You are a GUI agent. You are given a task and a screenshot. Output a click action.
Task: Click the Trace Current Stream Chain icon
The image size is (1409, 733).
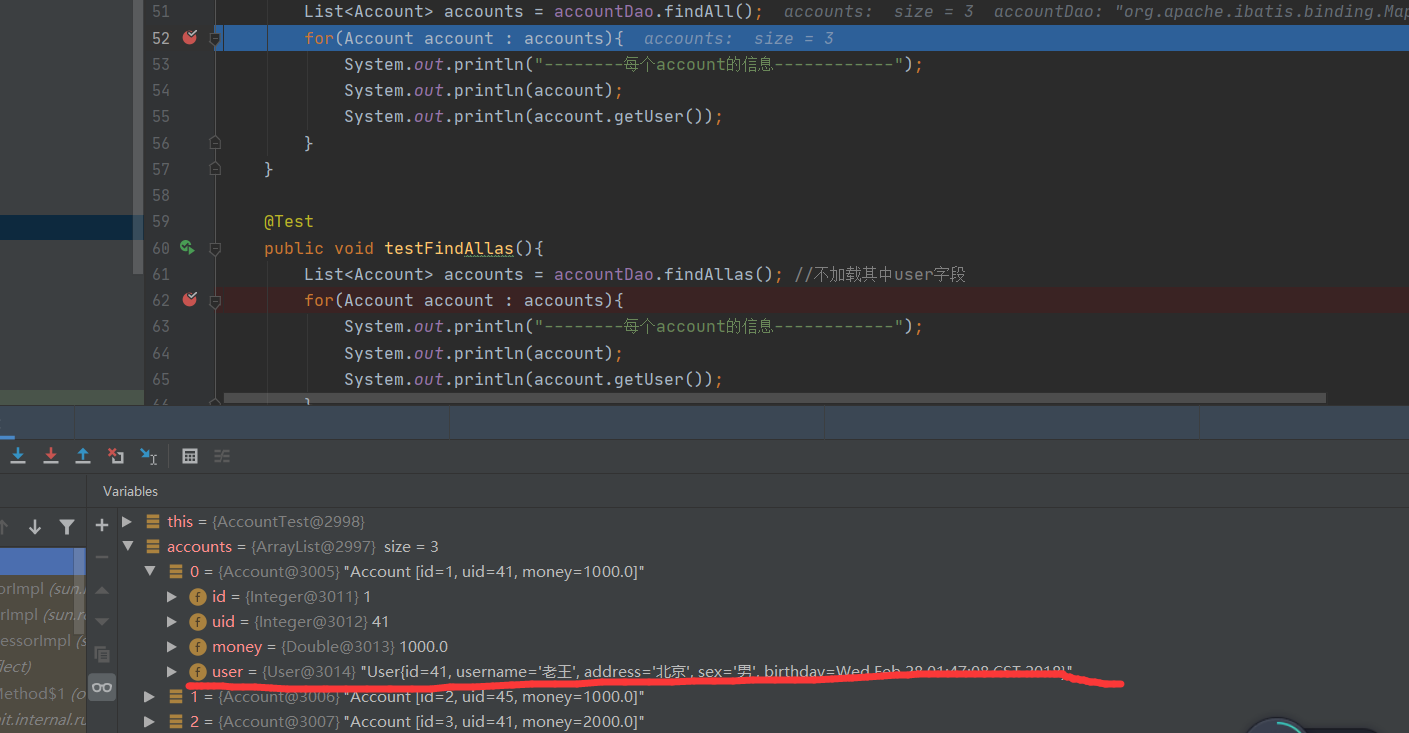click(x=222, y=456)
